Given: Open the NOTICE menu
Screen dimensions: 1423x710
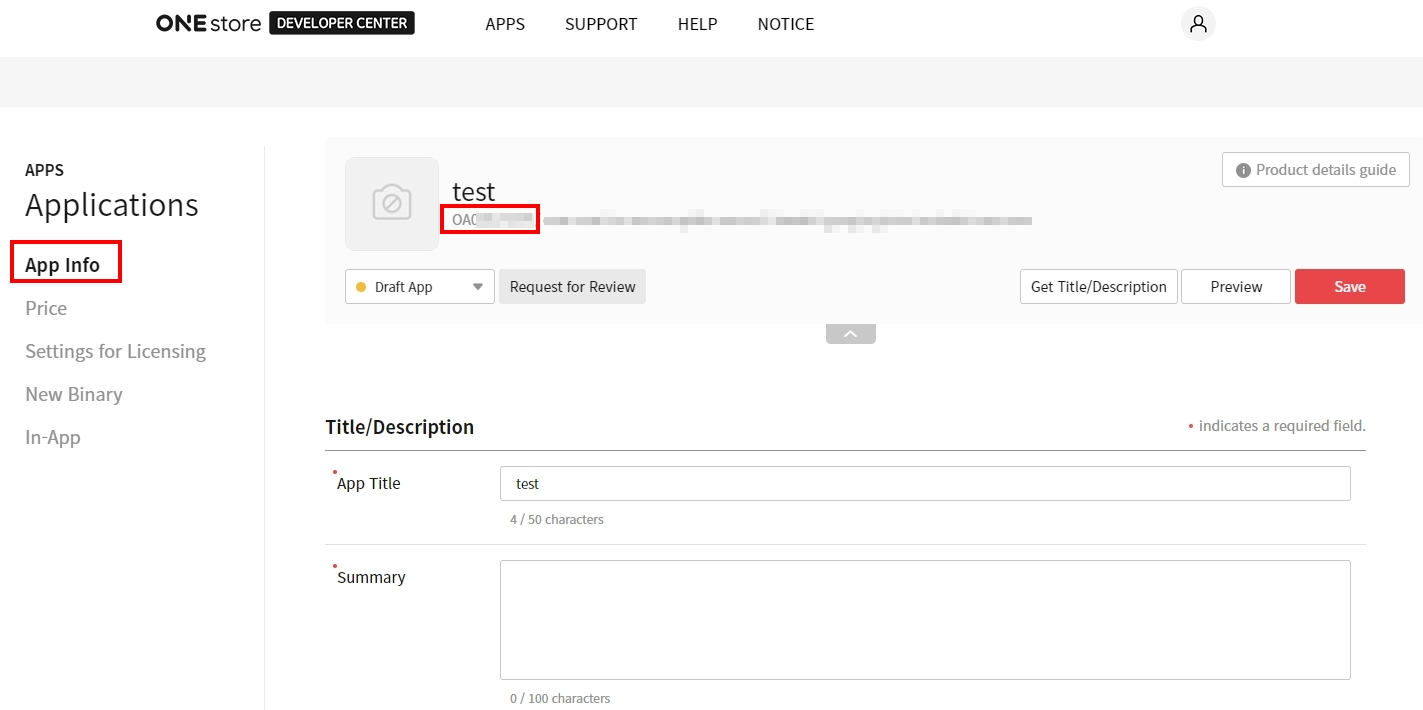Looking at the screenshot, I should [785, 24].
